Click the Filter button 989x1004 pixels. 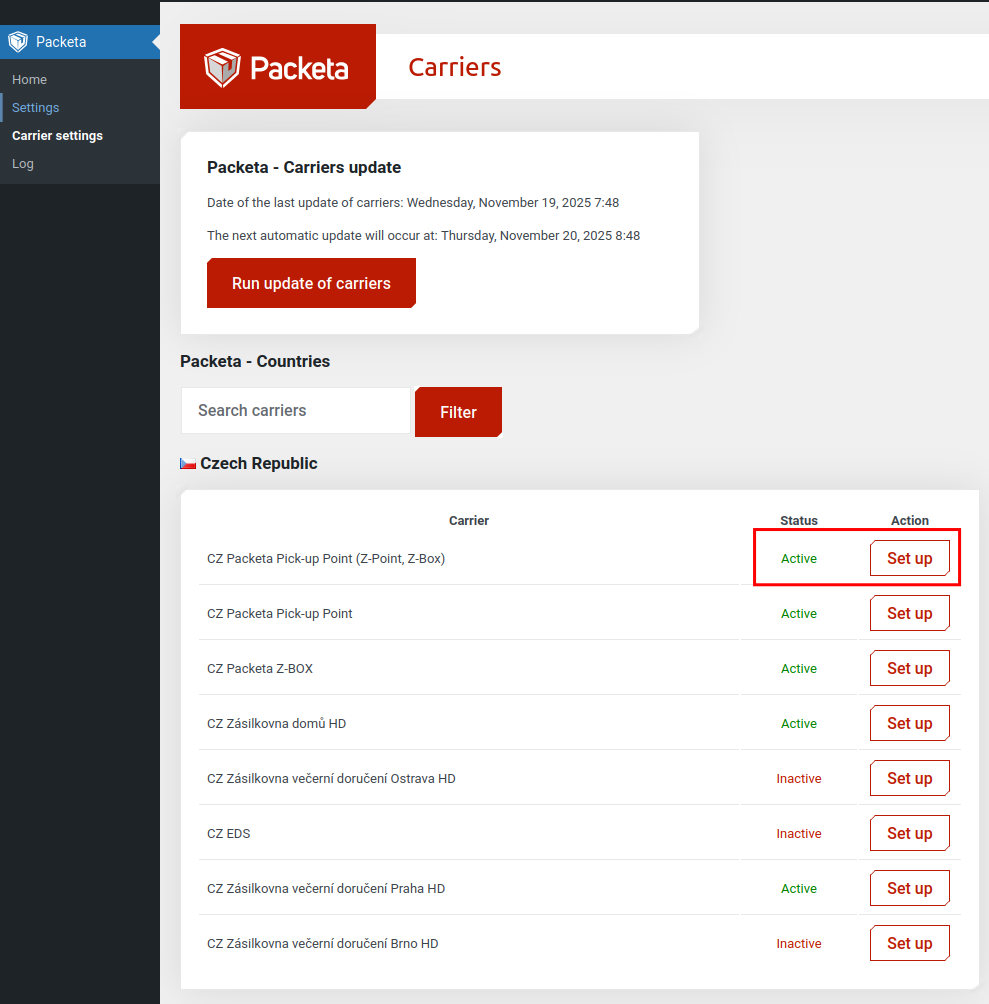pyautogui.click(x=458, y=412)
